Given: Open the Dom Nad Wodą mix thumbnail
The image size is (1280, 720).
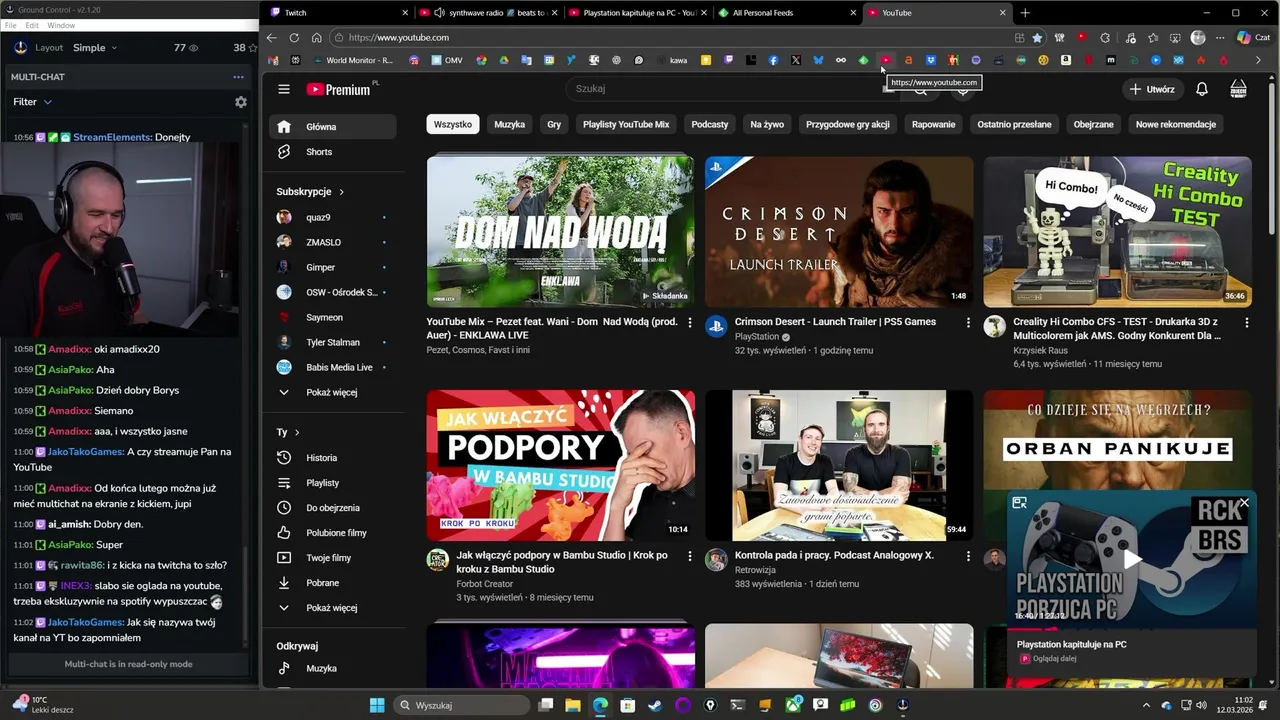Looking at the screenshot, I should click(560, 232).
